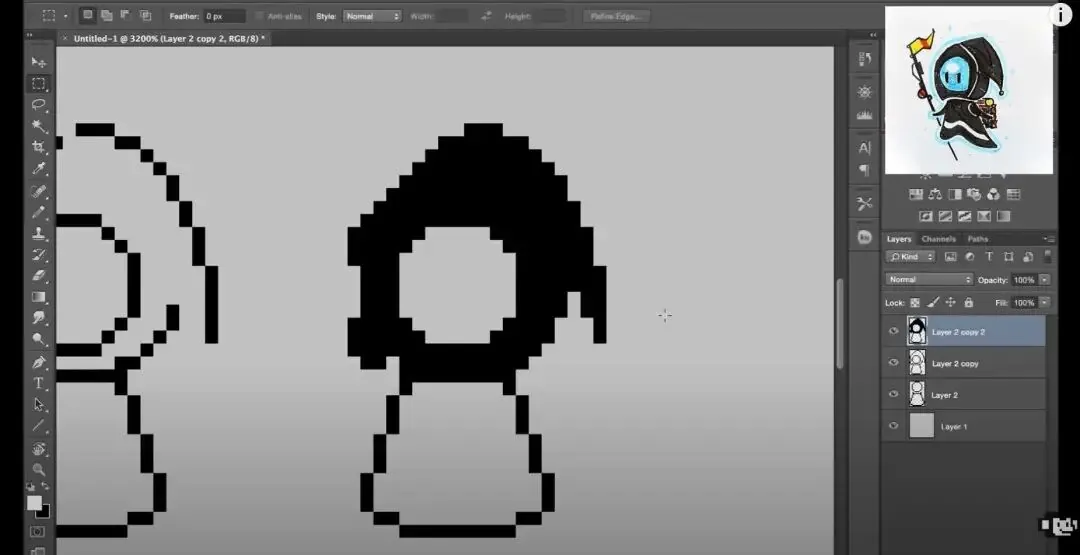The image size is (1080, 555).
Task: Select the Untitled-1 document tab
Action: click(168, 39)
